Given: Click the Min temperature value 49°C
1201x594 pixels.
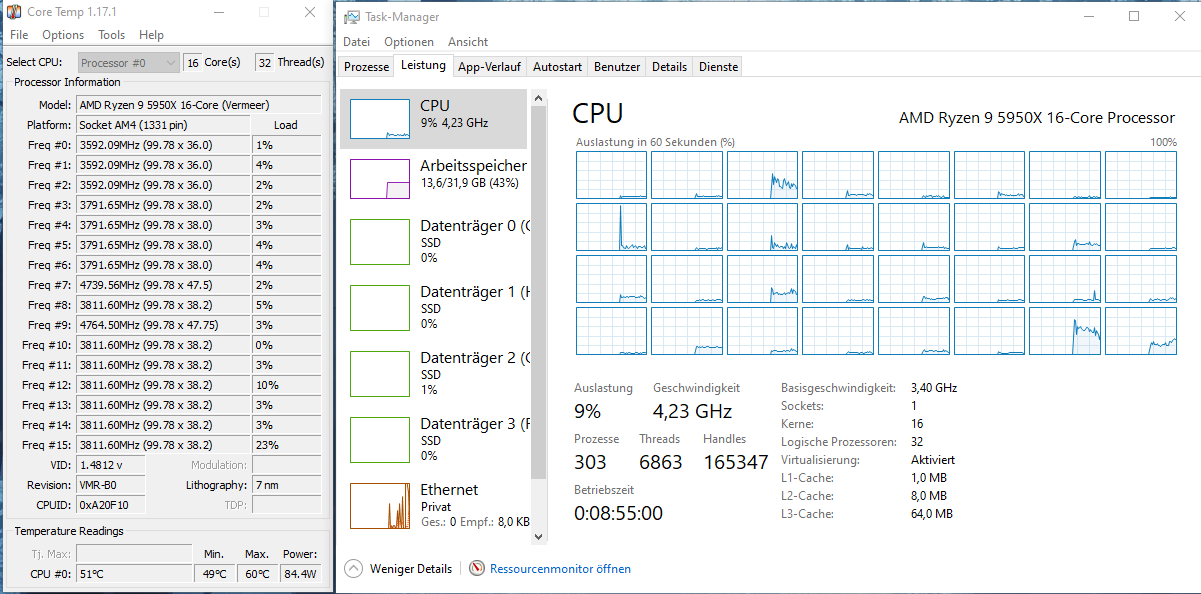Looking at the screenshot, I should pos(214,574).
